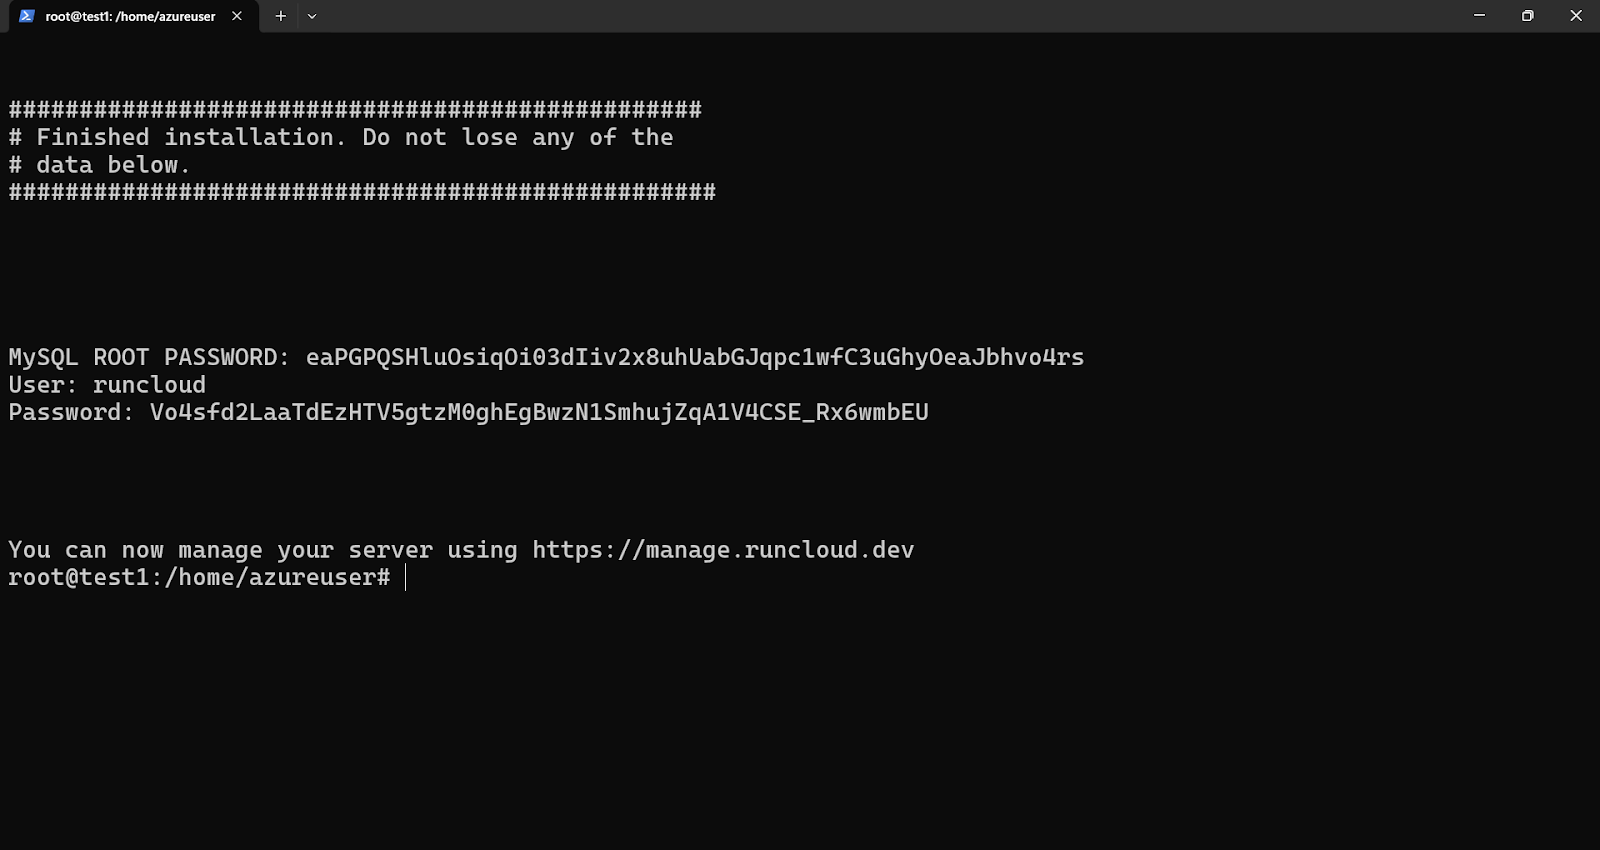Click the top row of hash characters

tap(355, 109)
